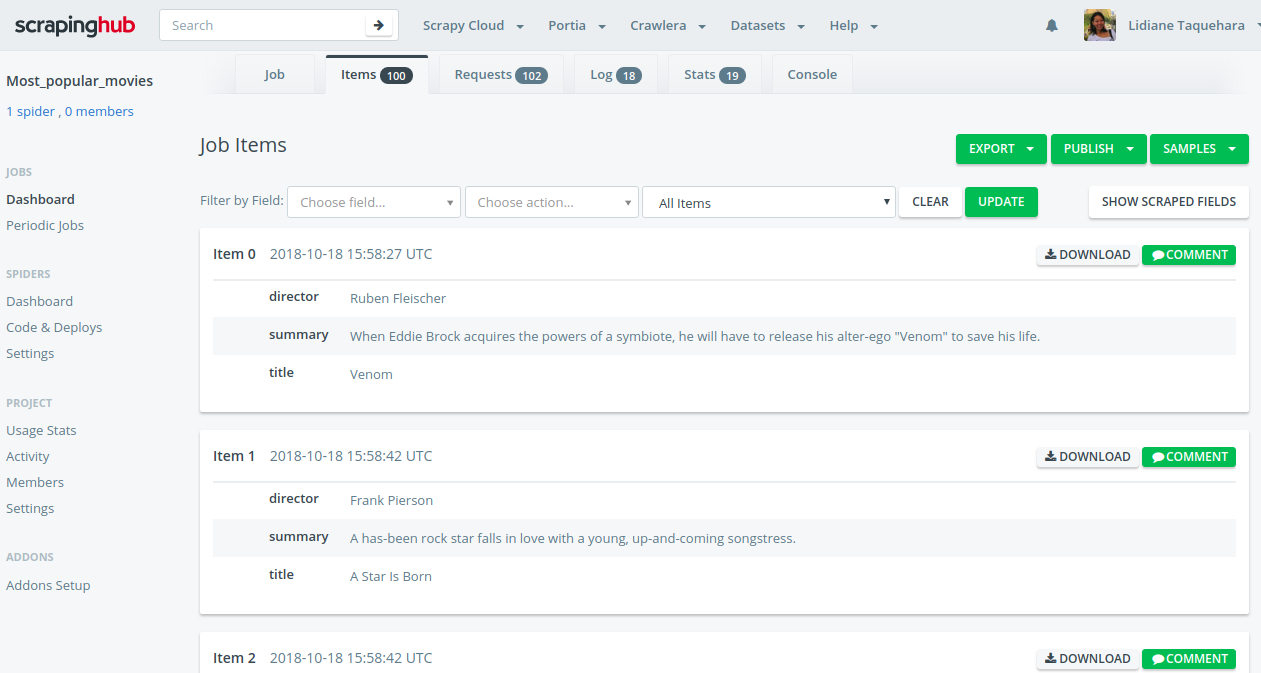Expand the PUBLISH dropdown button

[1099, 149]
